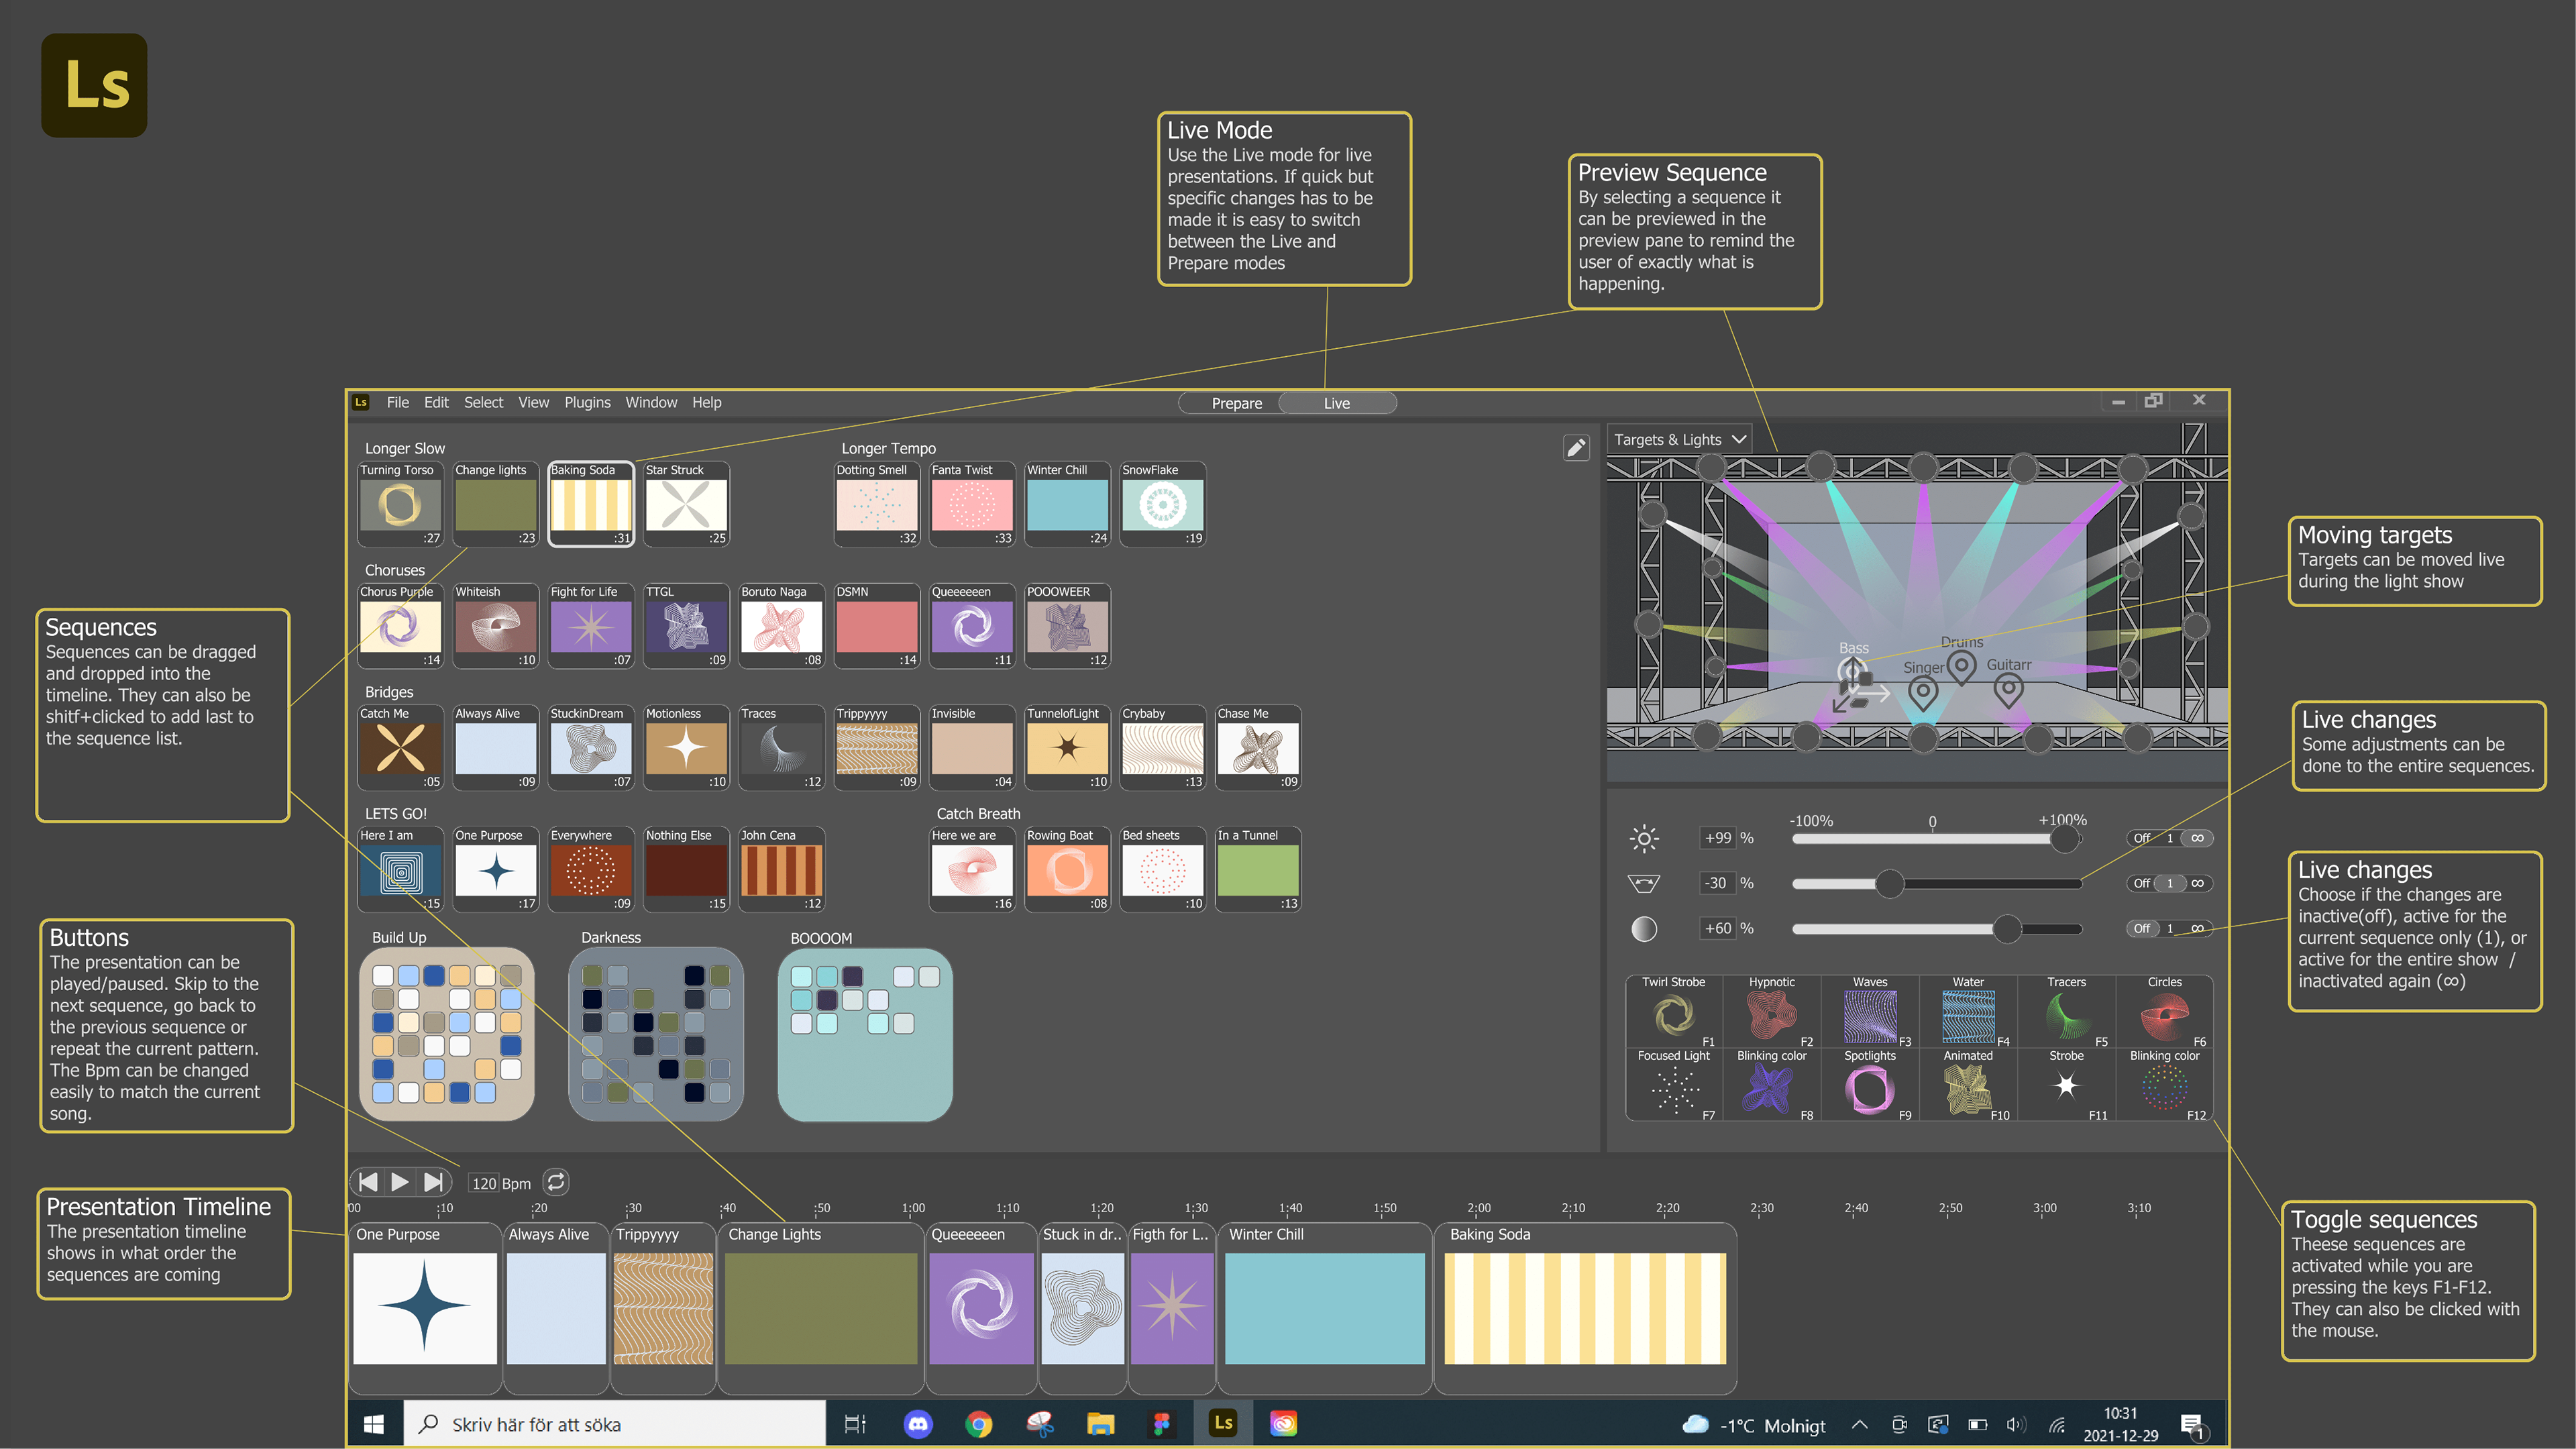Click the 120 Bpm input field
The image size is (2576, 1449).
click(484, 1183)
